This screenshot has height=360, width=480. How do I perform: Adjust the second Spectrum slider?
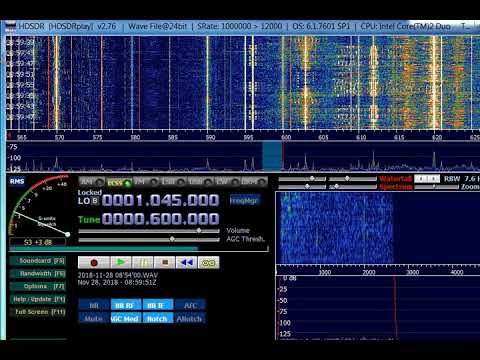click(x=353, y=186)
